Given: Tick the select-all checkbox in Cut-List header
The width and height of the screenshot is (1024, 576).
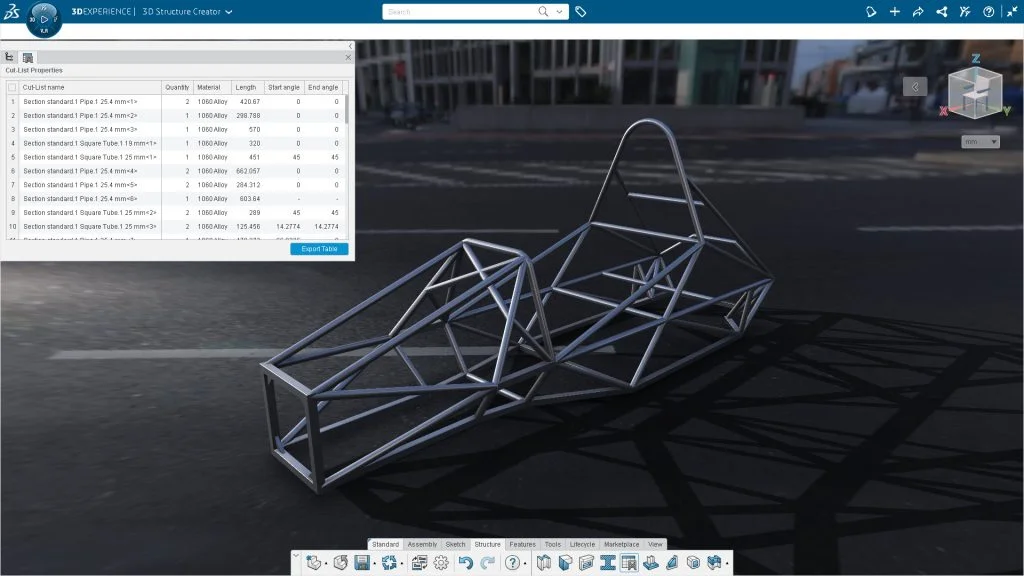Looking at the screenshot, I should (x=12, y=88).
